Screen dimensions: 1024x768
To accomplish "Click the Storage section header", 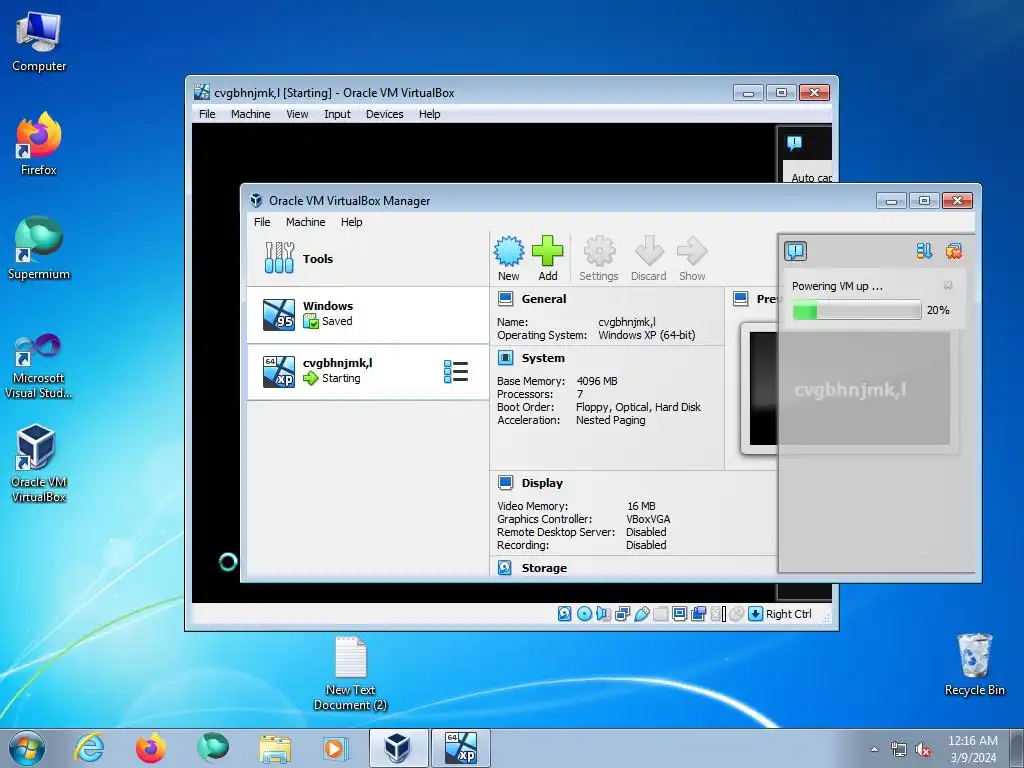I will tap(544, 568).
